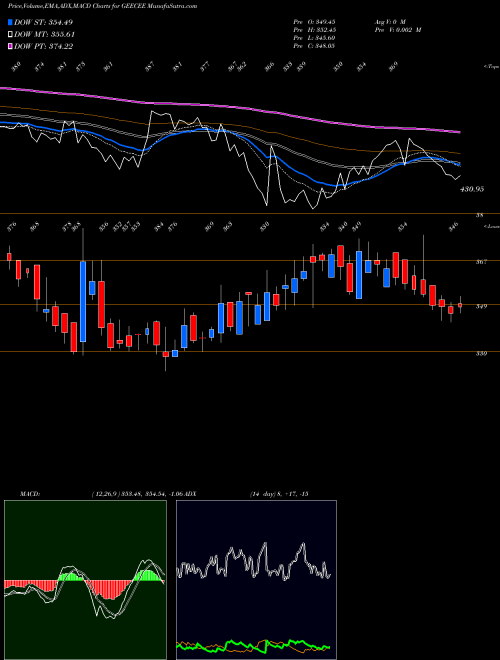Screen dimensions: 500x660
Task: Click the '367' price axis label
Action: coord(481,262)
